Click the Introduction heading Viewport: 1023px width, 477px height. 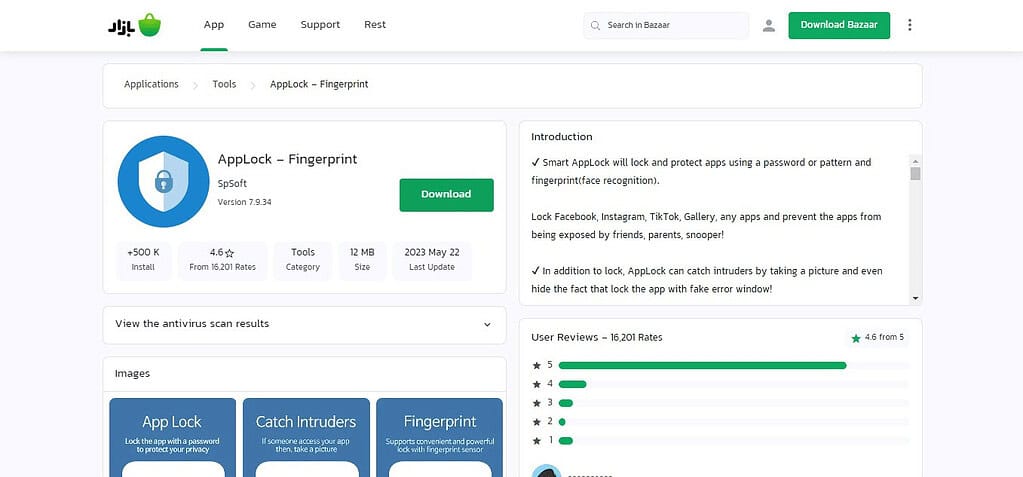tap(562, 137)
